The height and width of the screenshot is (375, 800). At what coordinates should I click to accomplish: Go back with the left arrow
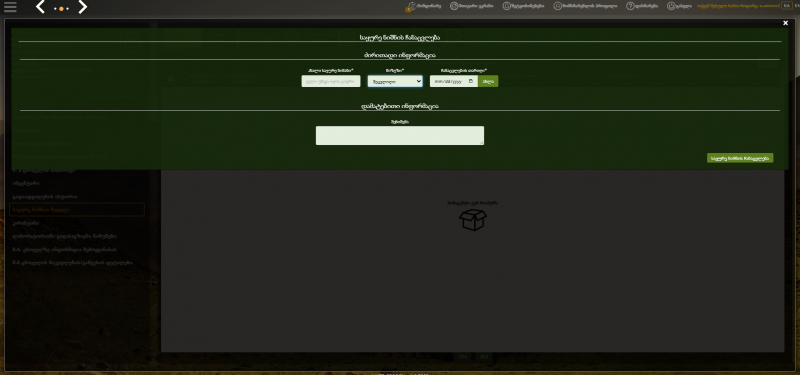41,7
